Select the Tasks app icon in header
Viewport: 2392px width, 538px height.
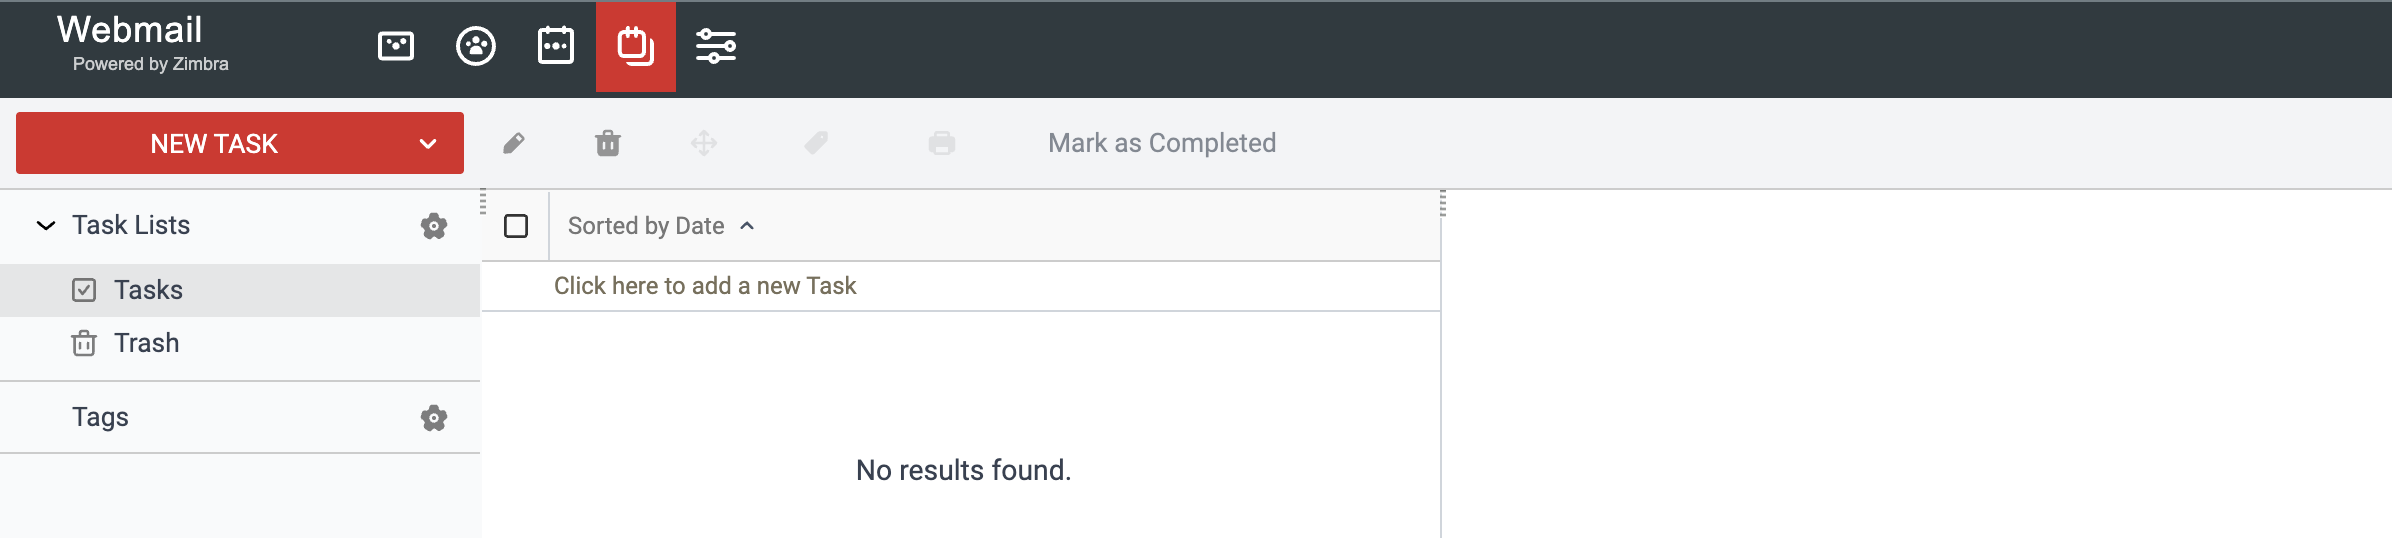(x=636, y=46)
